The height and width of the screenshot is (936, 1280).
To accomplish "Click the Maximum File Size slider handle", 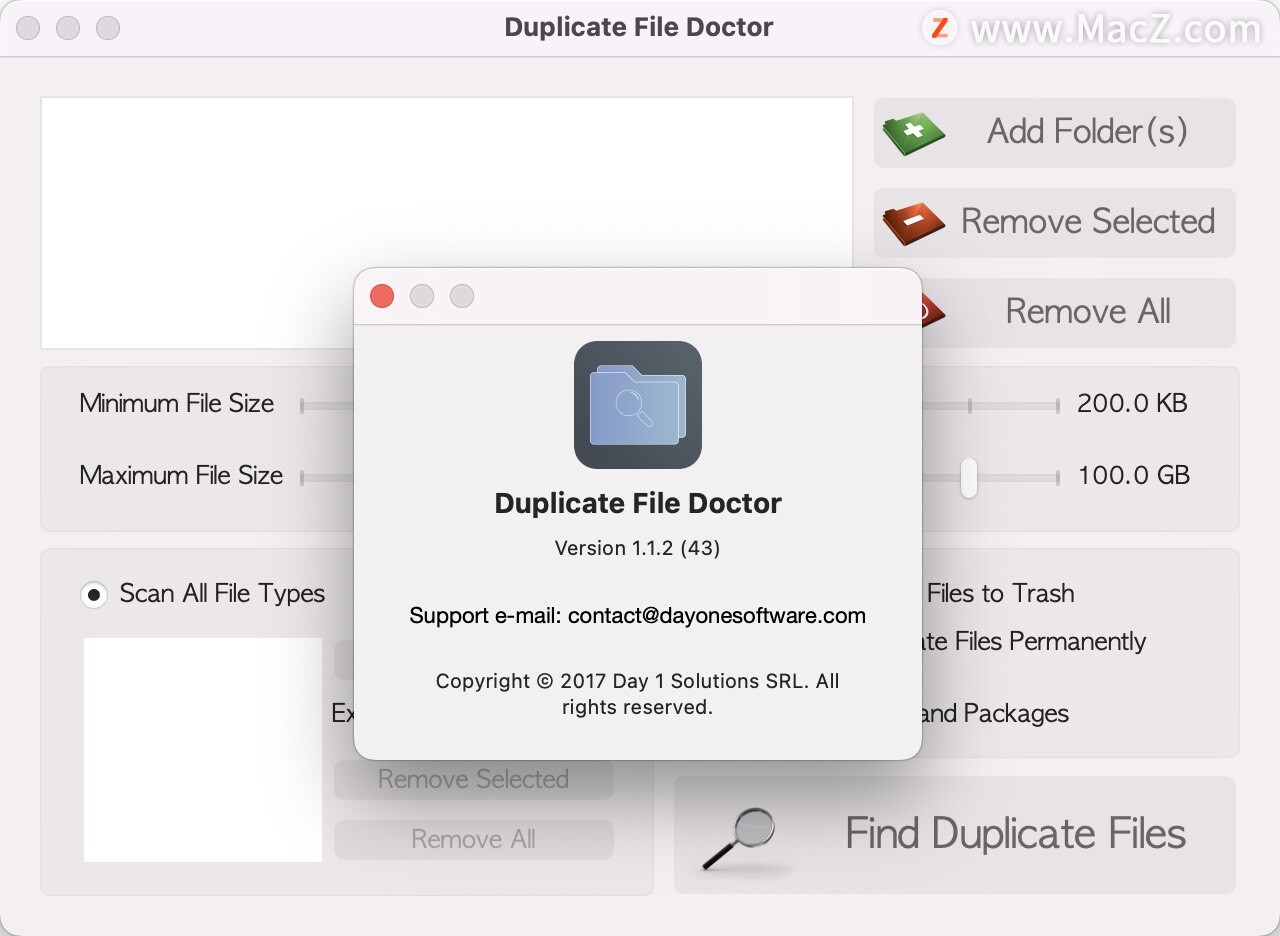I will tap(969, 477).
